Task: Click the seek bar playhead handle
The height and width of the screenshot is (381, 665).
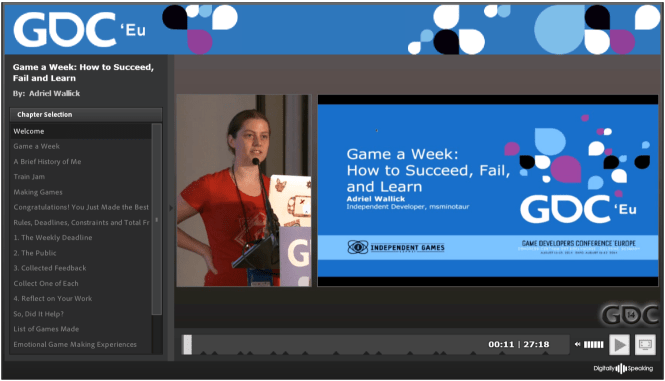Action: (187, 345)
